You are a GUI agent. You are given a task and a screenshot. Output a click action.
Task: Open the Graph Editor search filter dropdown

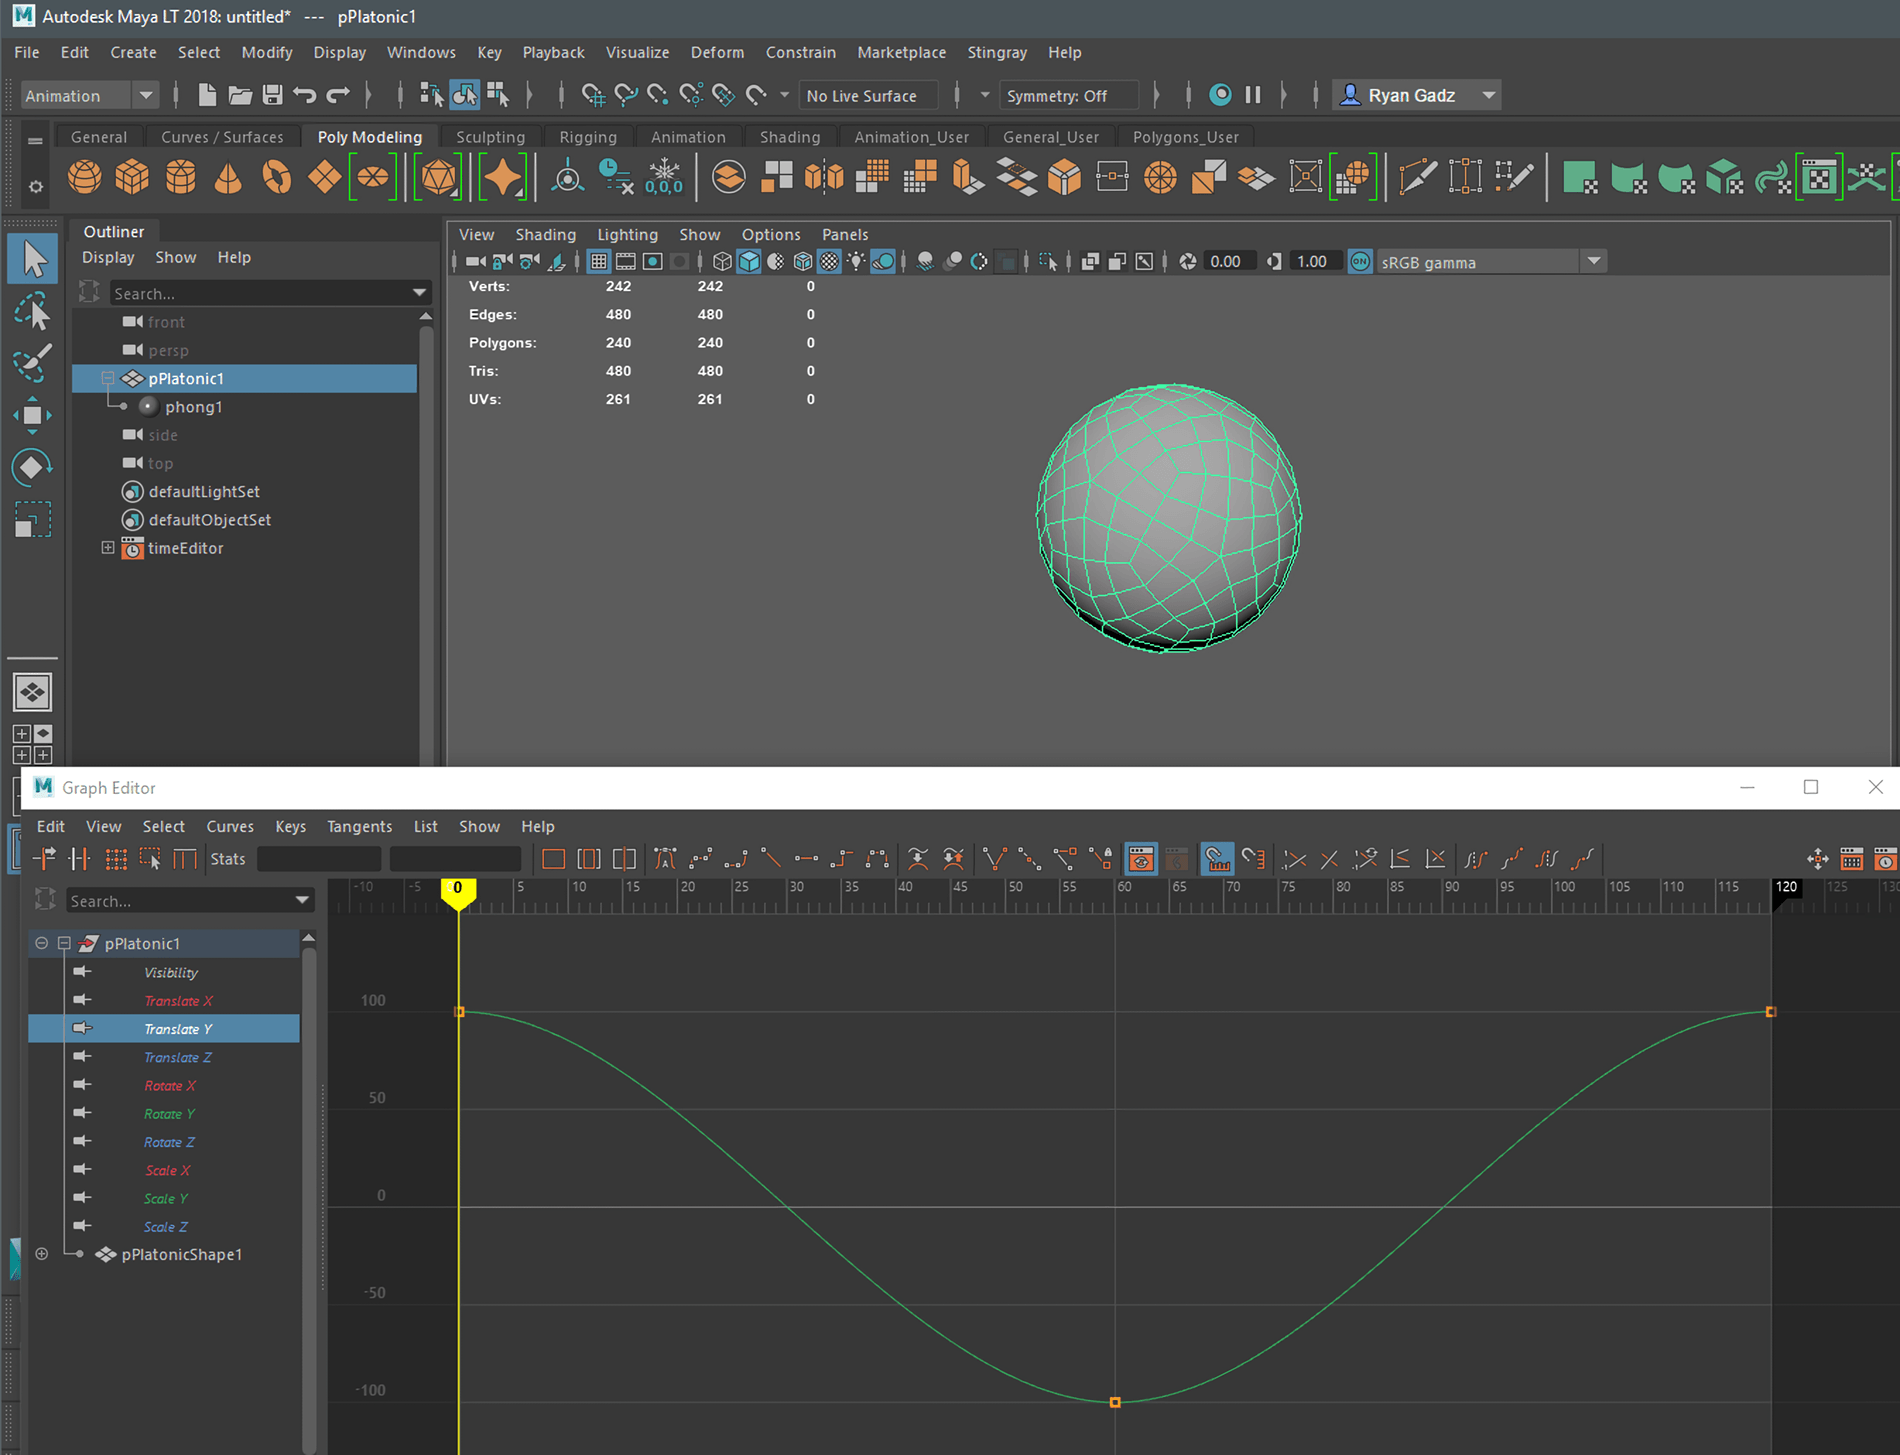click(x=302, y=901)
